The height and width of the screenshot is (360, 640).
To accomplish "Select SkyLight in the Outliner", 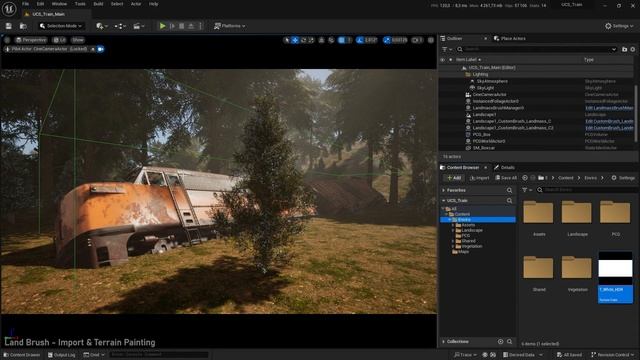I will point(485,88).
